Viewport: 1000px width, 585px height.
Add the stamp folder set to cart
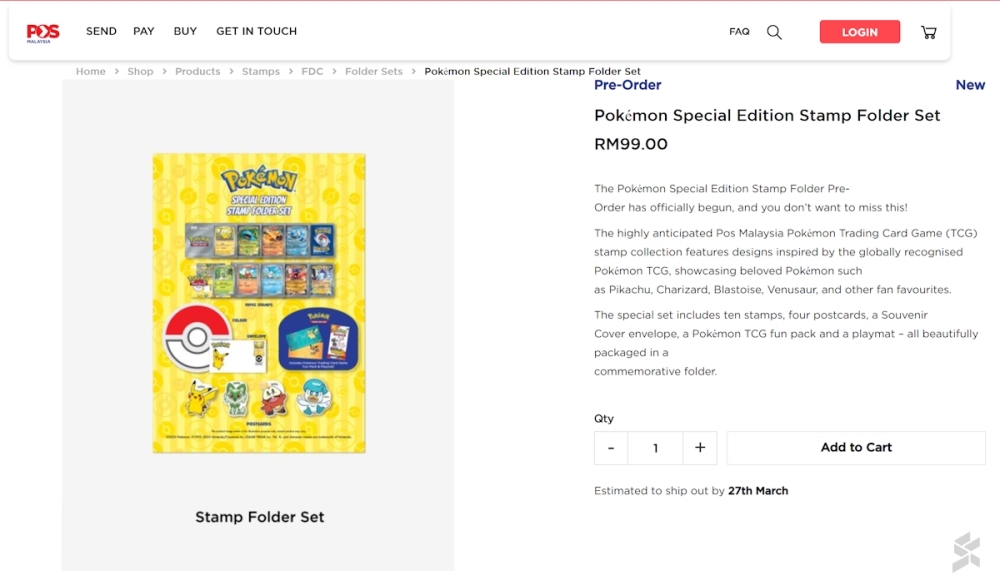[855, 448]
